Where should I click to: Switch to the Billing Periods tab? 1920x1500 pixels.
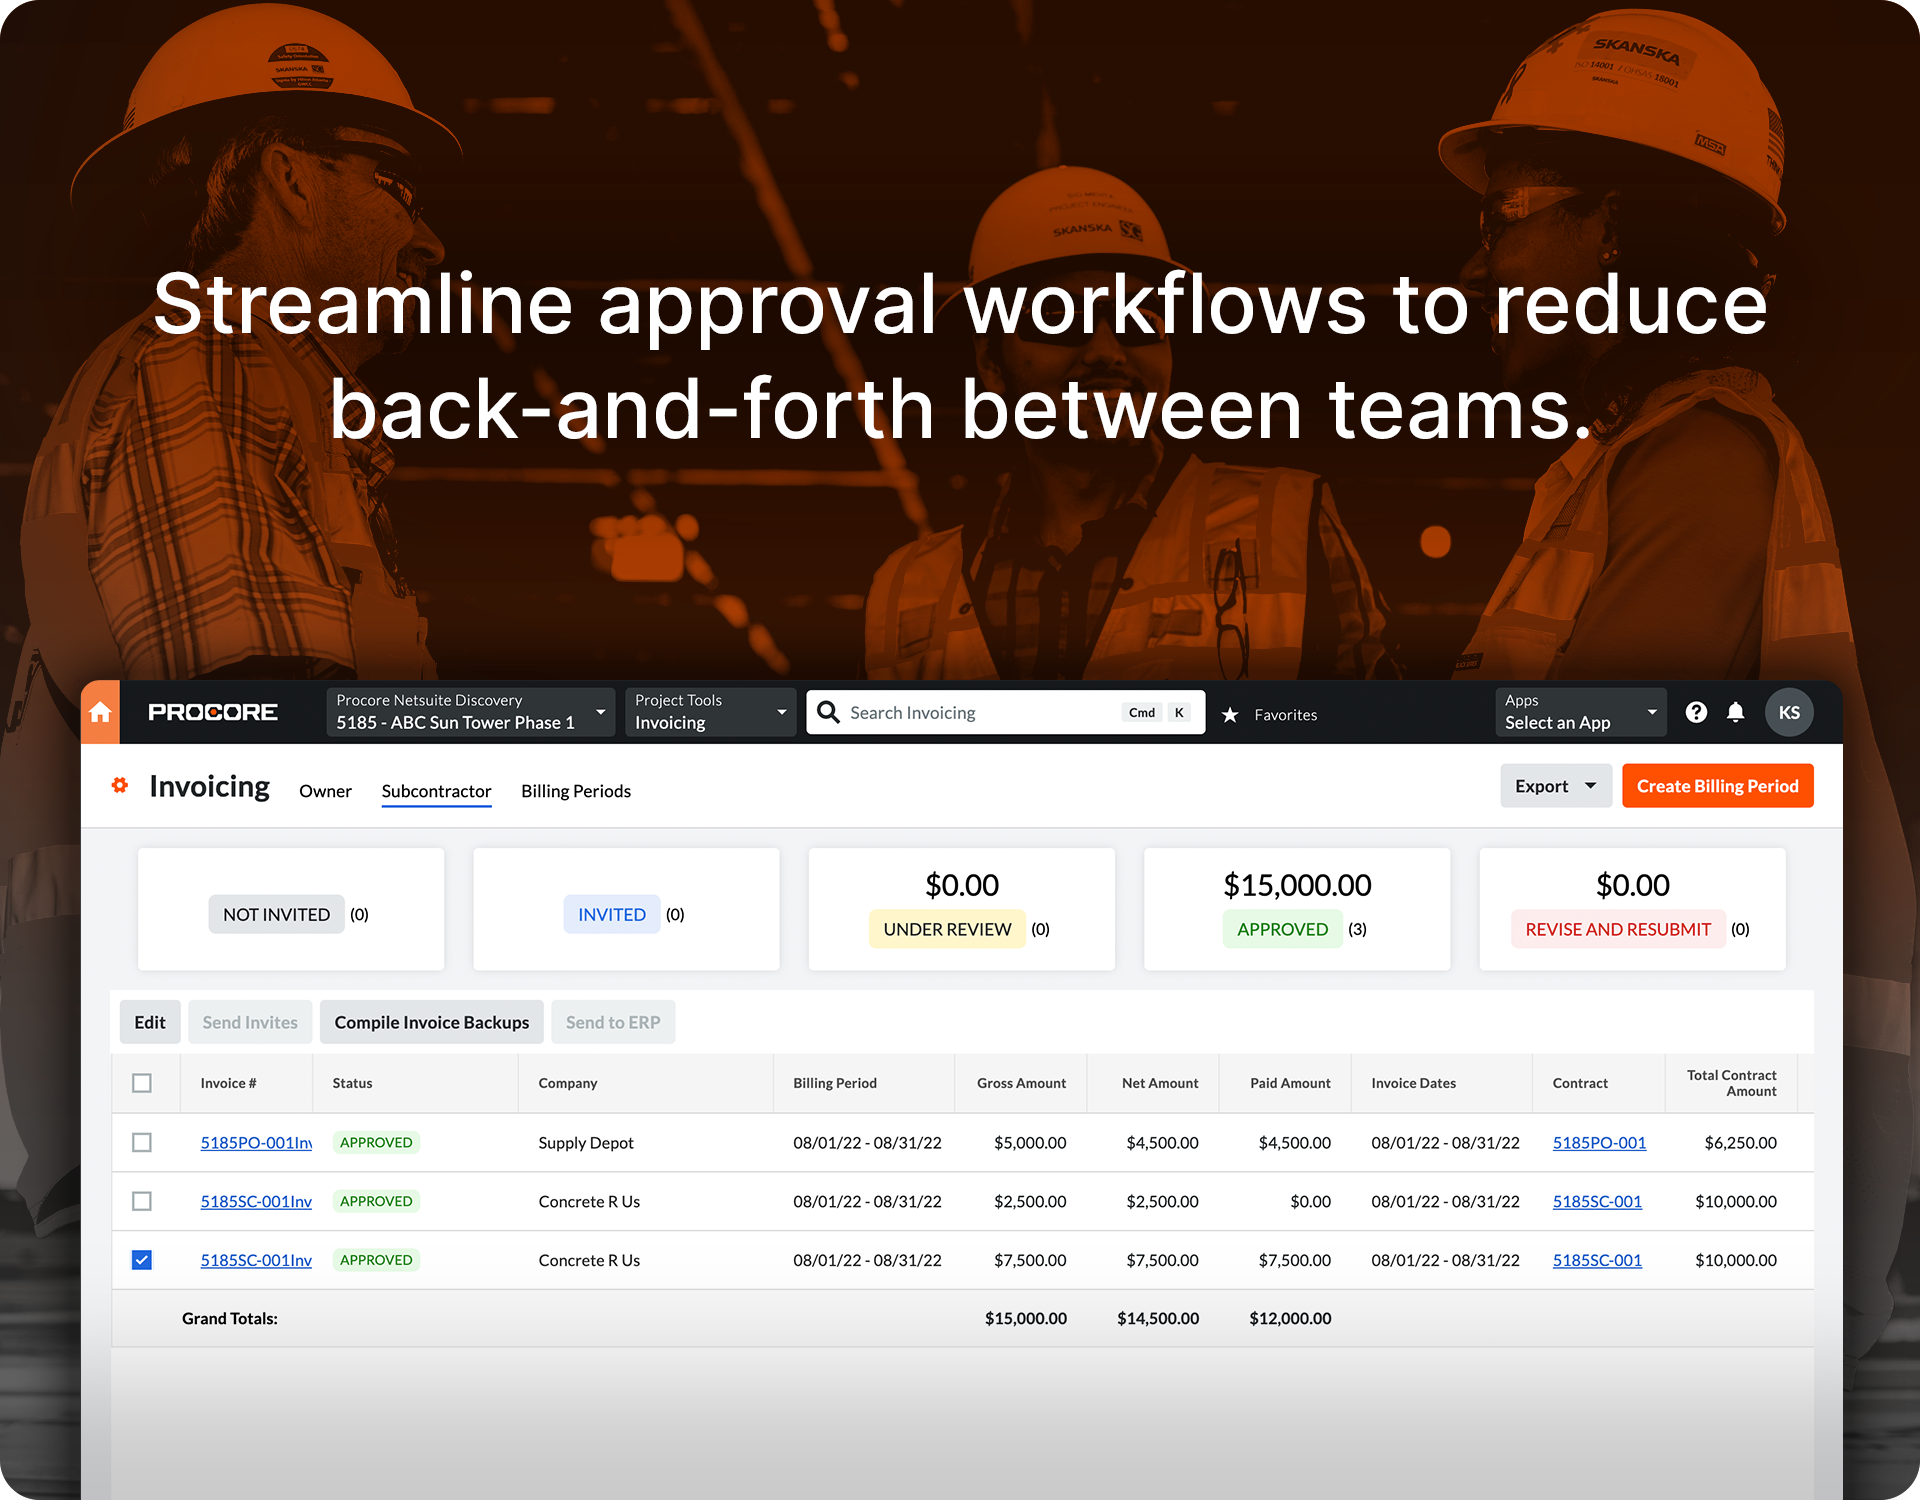point(576,791)
